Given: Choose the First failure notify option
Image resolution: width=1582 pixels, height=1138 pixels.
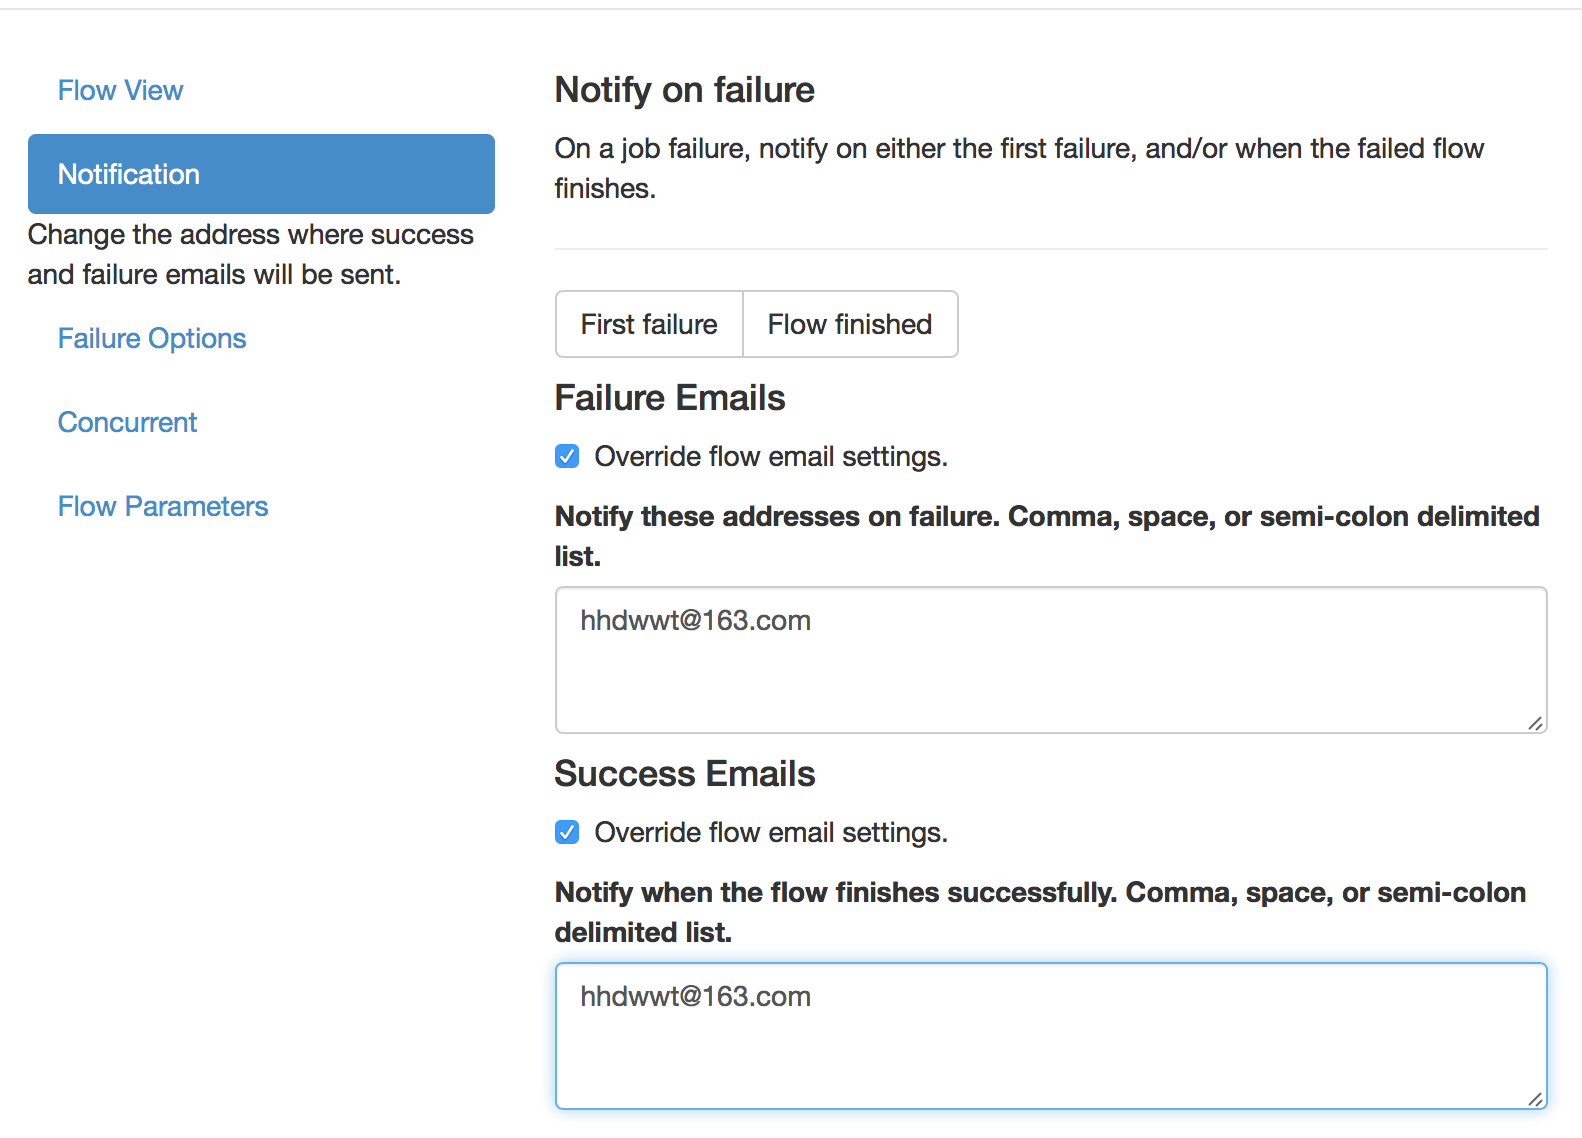Looking at the screenshot, I should tap(649, 325).
